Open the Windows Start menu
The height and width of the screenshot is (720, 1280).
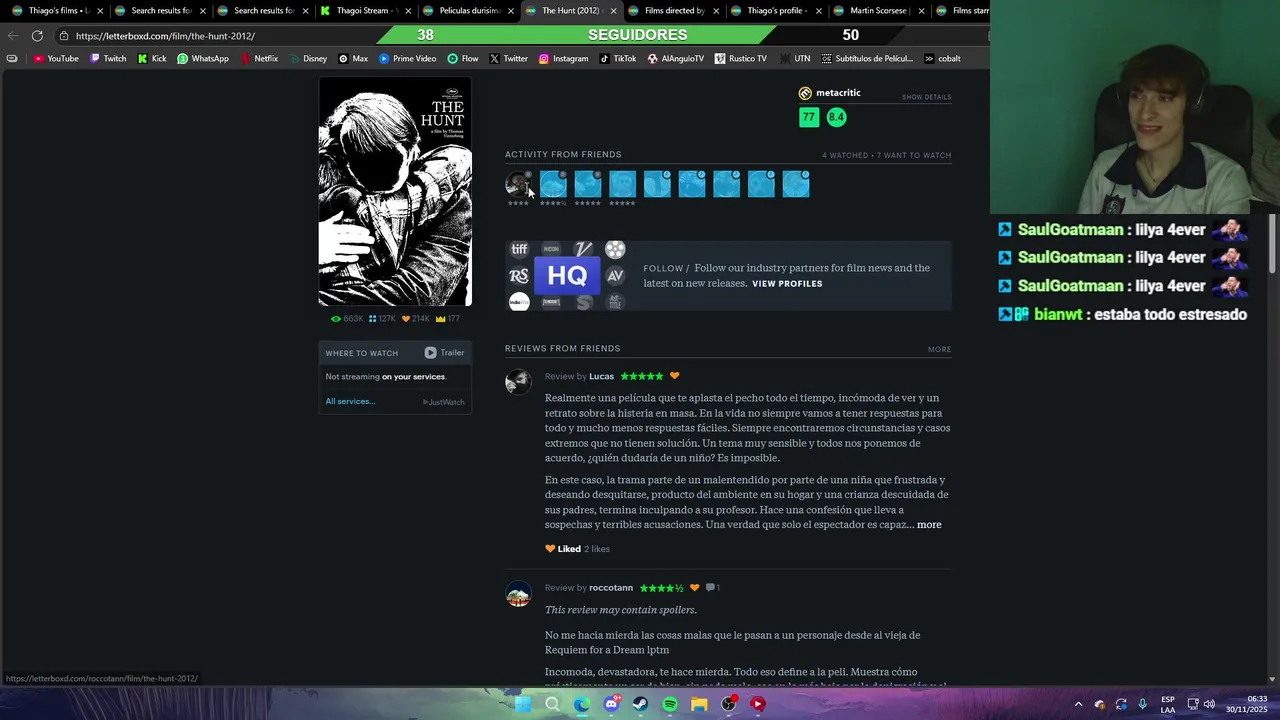(523, 704)
